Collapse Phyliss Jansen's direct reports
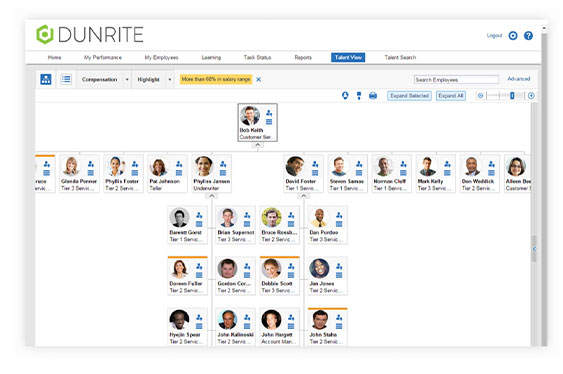 tap(211, 196)
